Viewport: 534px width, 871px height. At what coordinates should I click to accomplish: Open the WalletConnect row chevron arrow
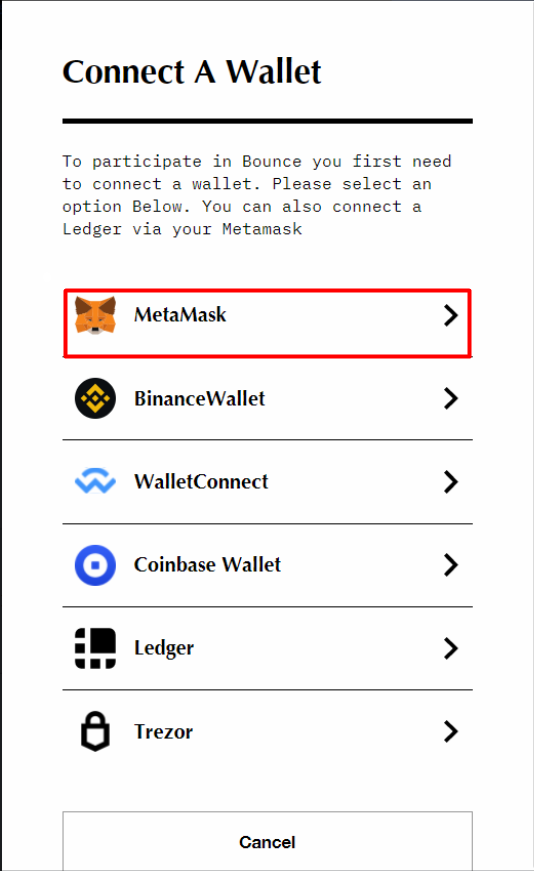[x=451, y=482]
